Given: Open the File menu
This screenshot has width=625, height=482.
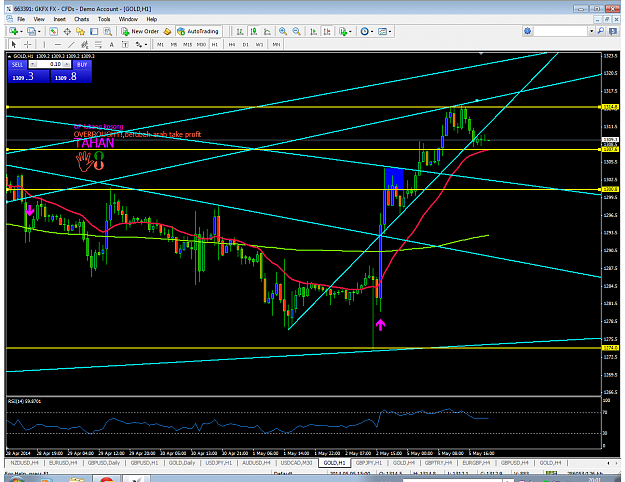Looking at the screenshot, I should coord(21,19).
